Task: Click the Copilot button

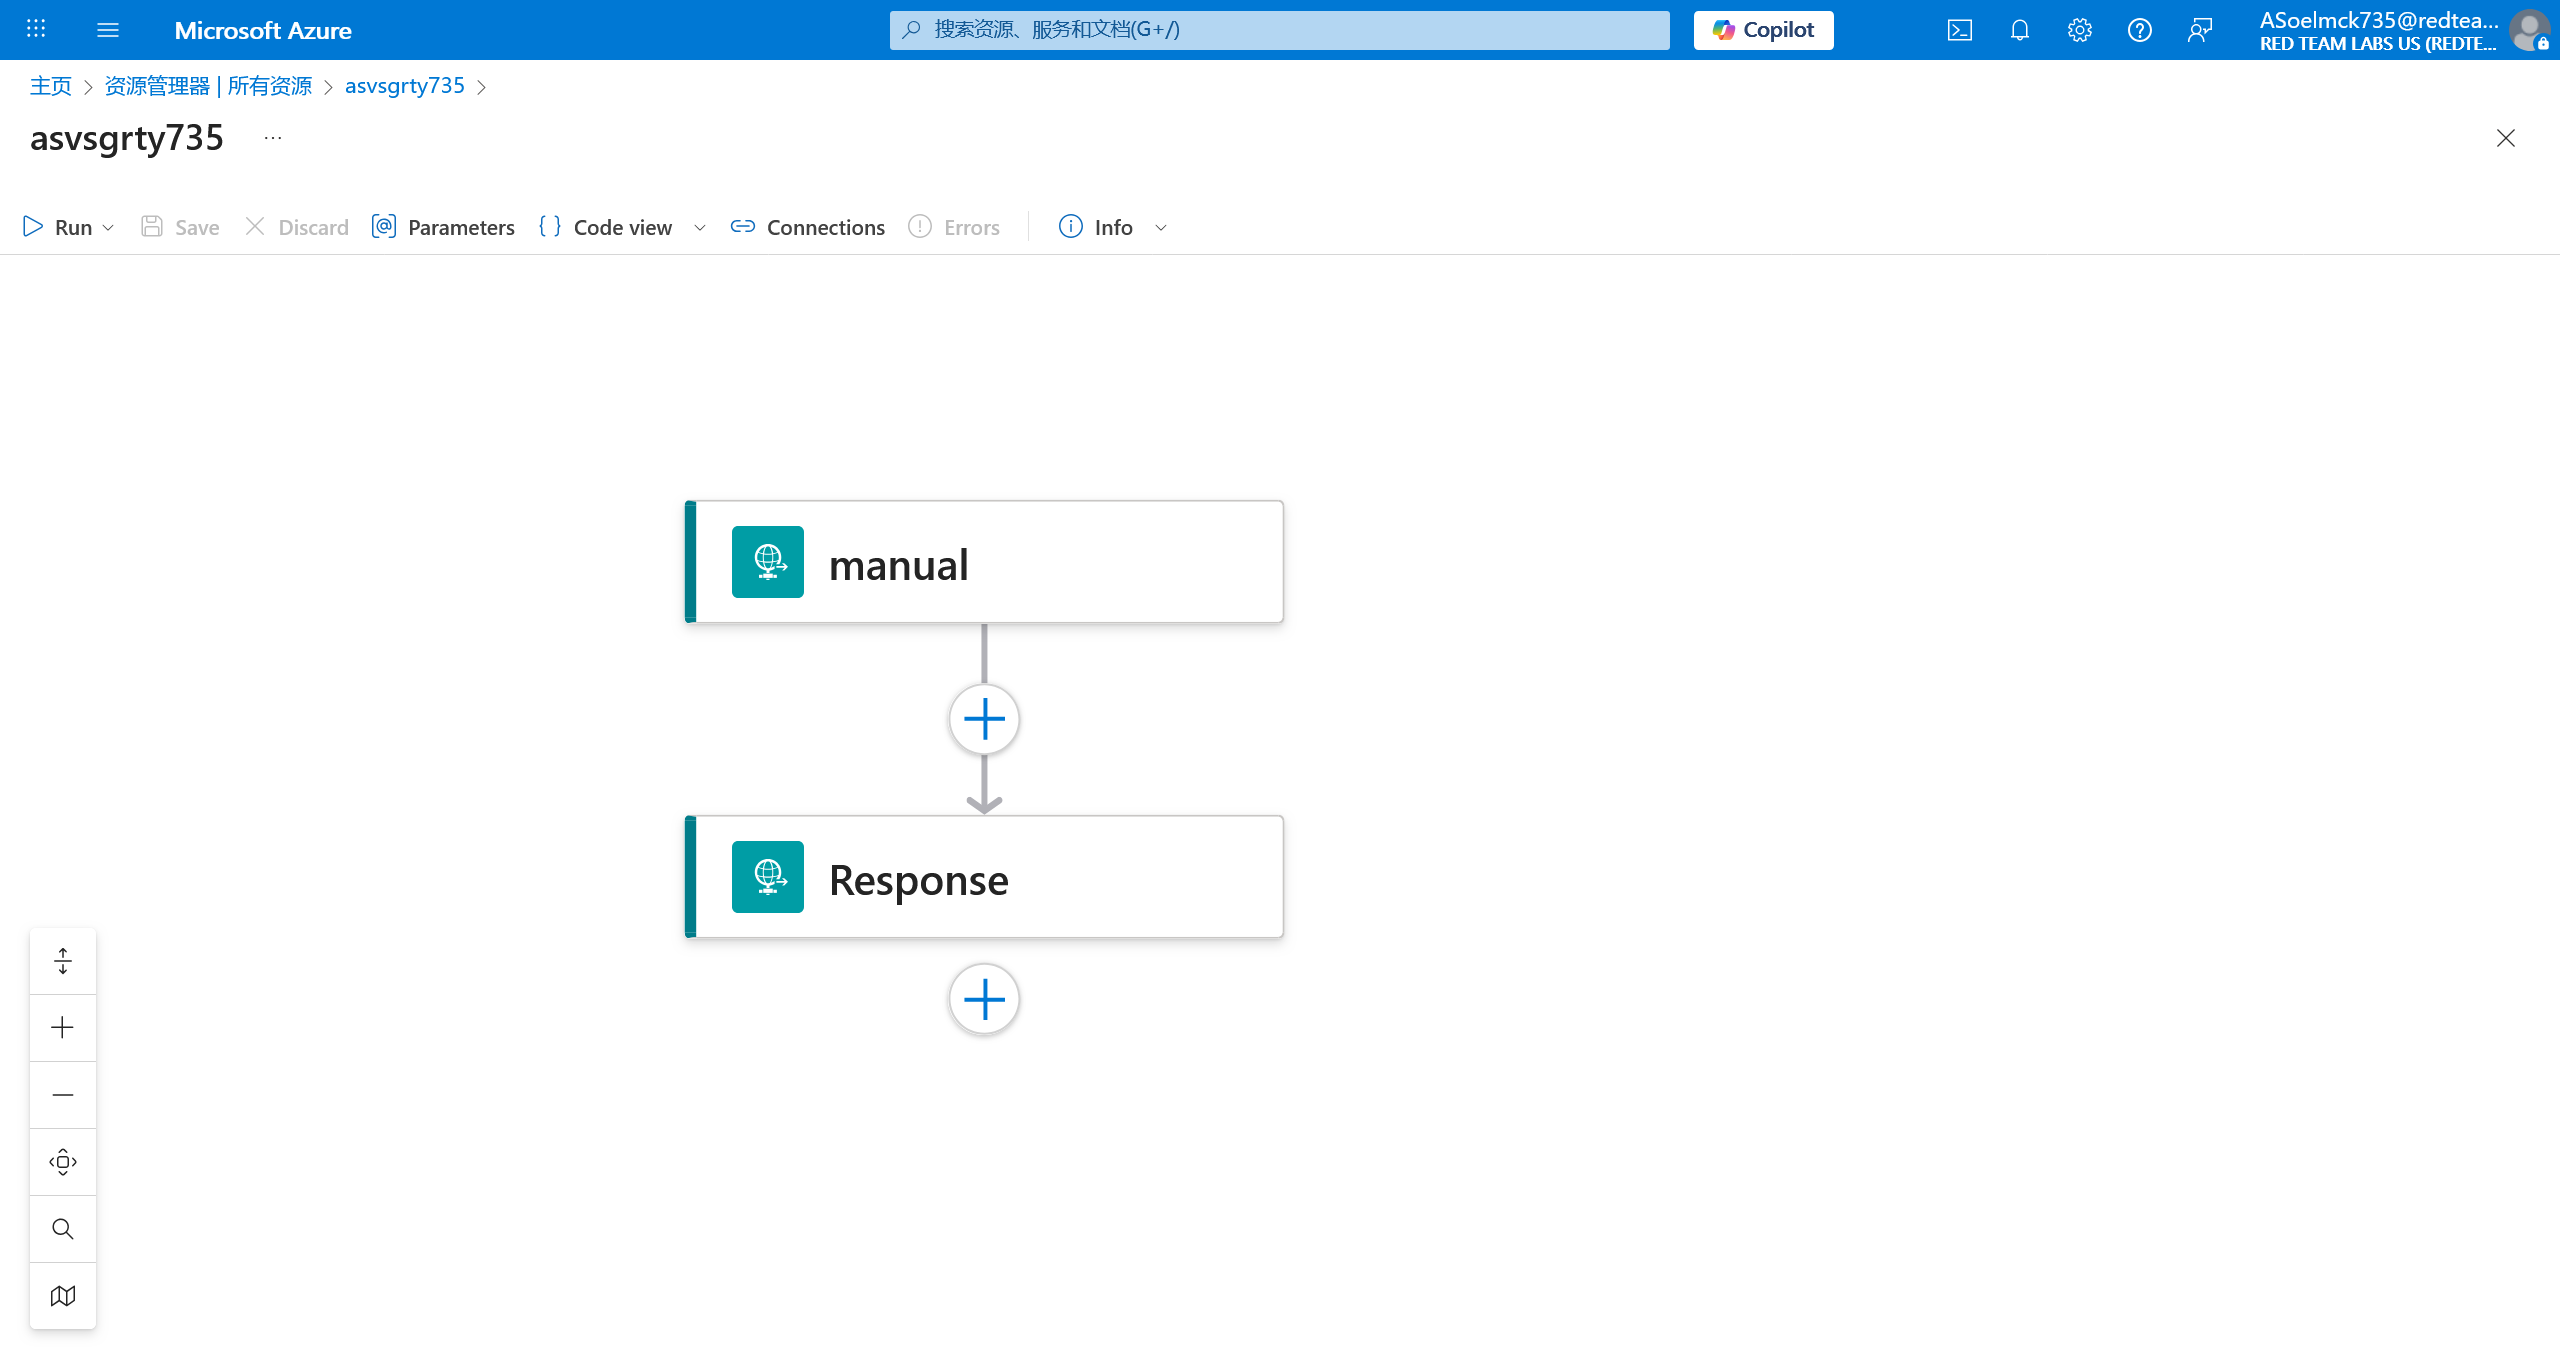Action: pos(1763,30)
